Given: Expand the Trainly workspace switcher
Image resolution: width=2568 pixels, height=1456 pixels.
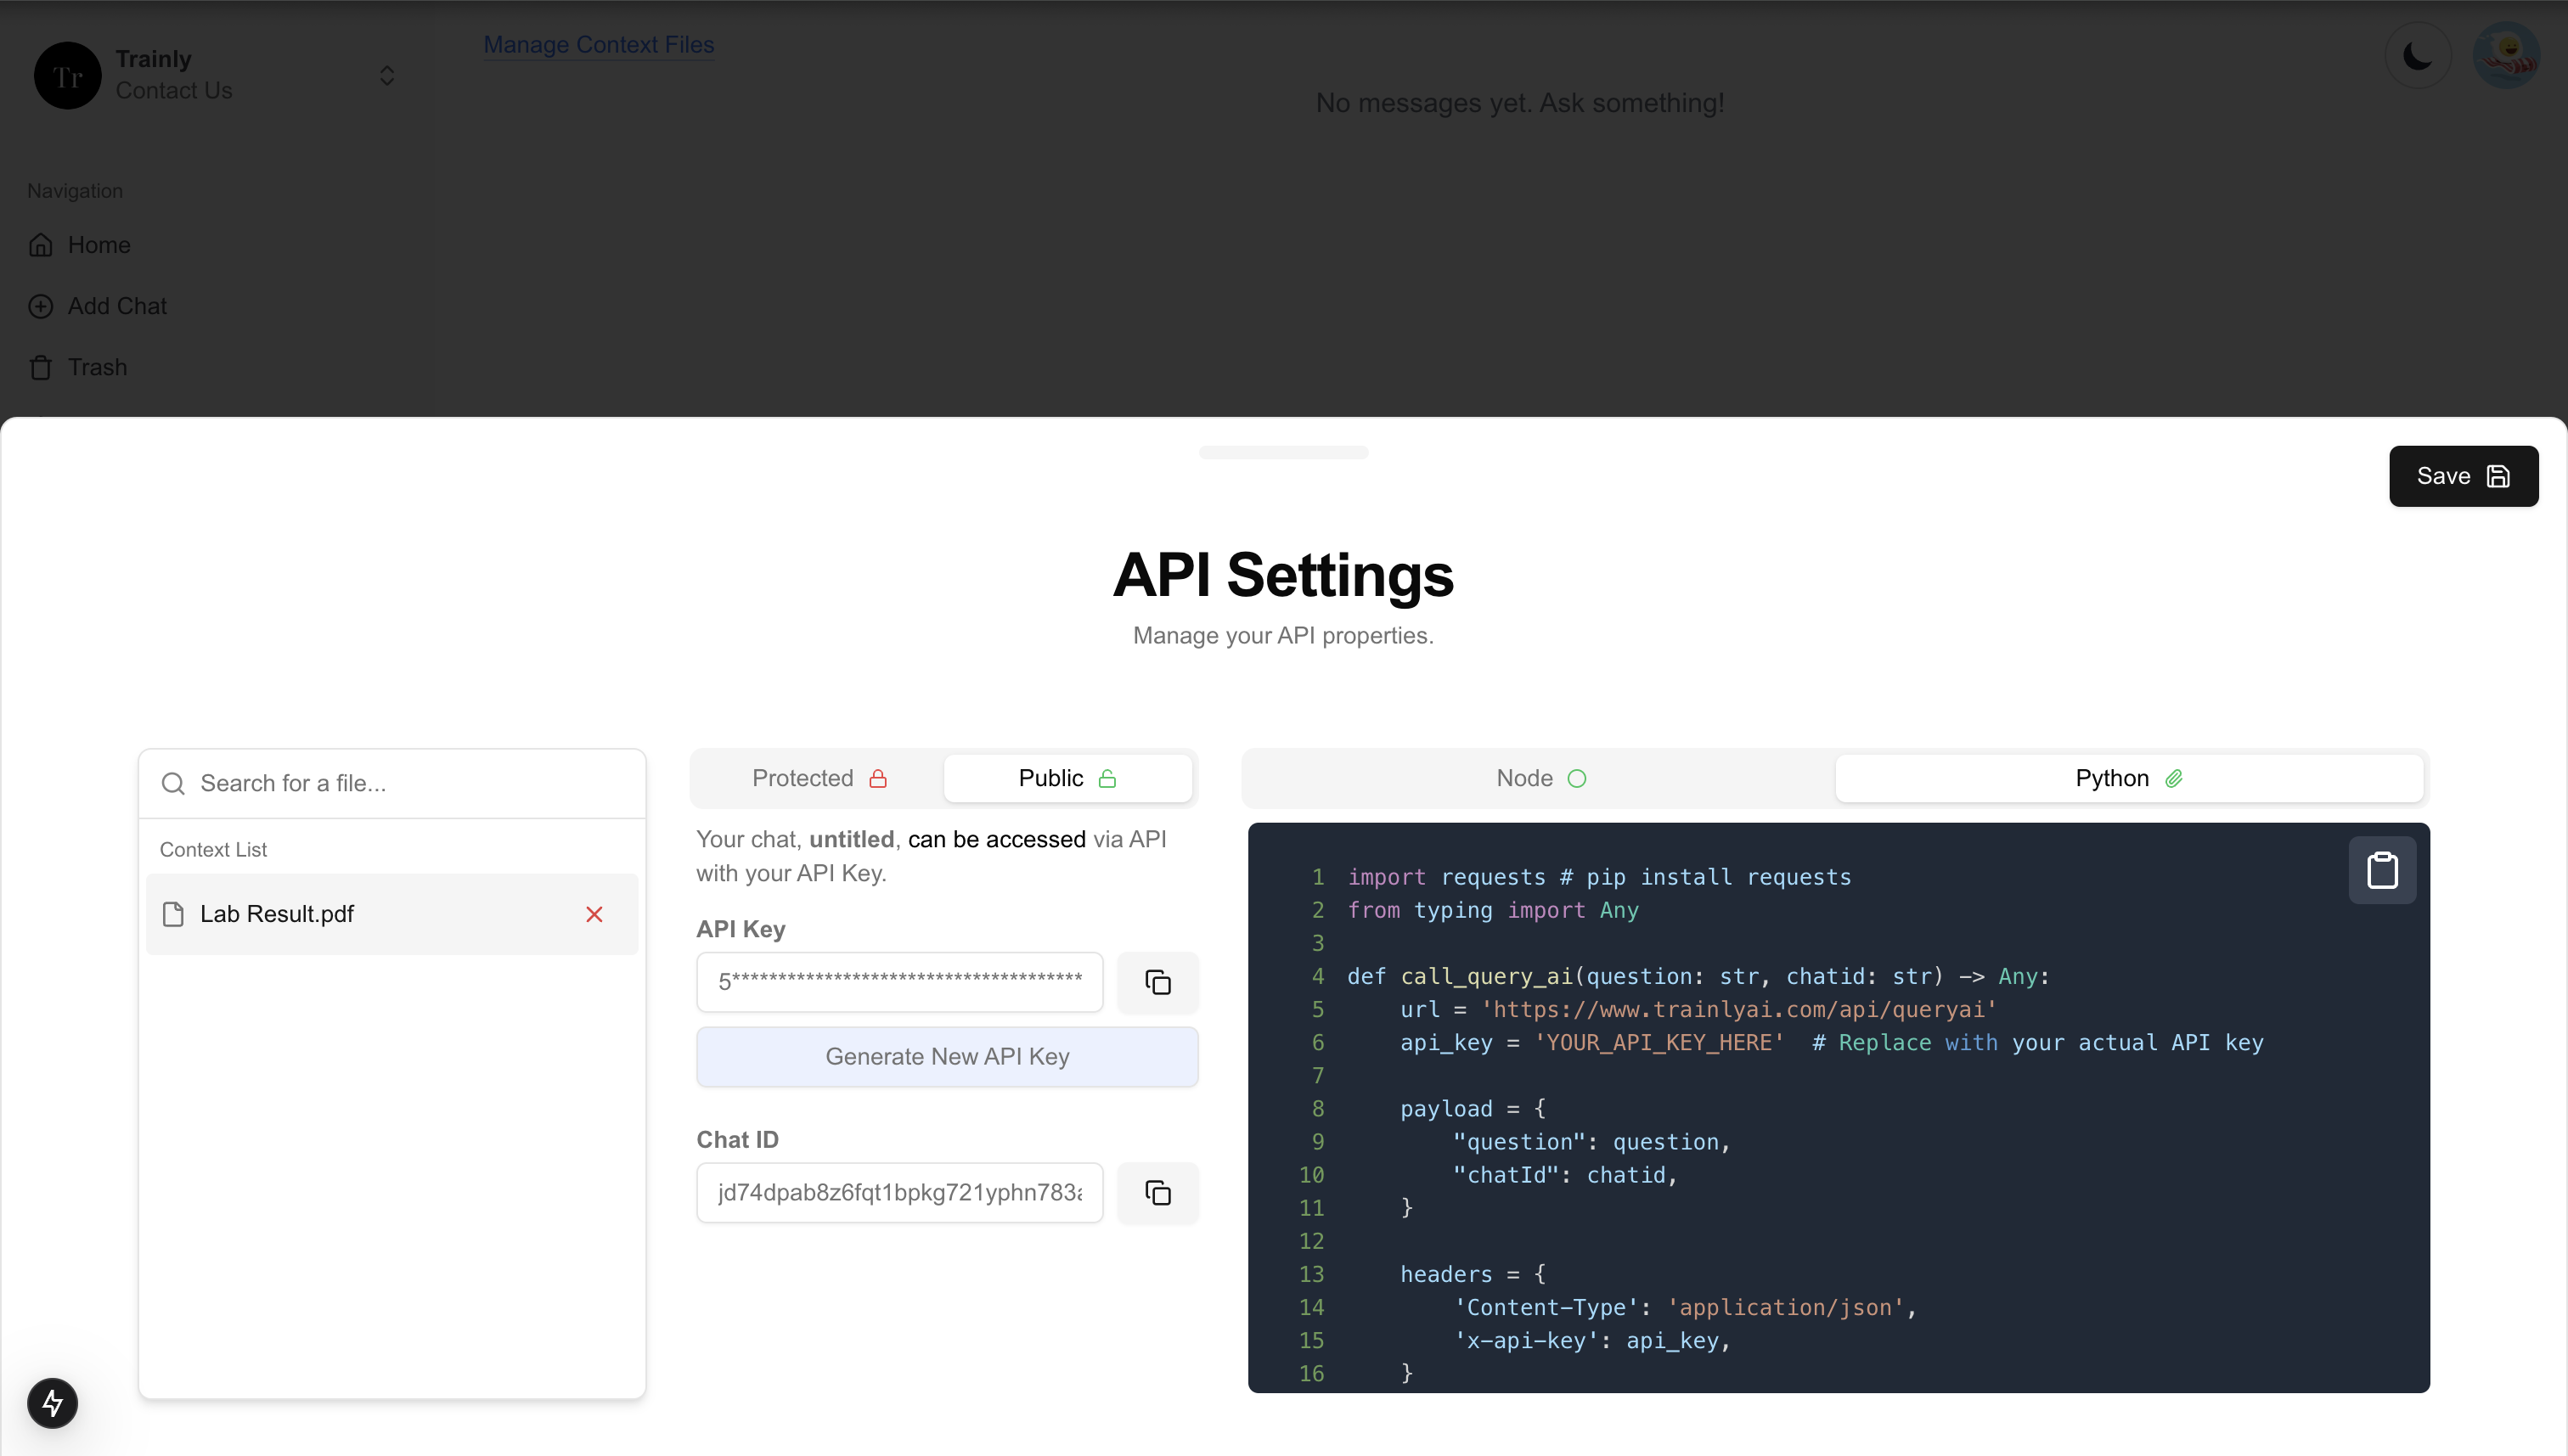Looking at the screenshot, I should tap(387, 76).
